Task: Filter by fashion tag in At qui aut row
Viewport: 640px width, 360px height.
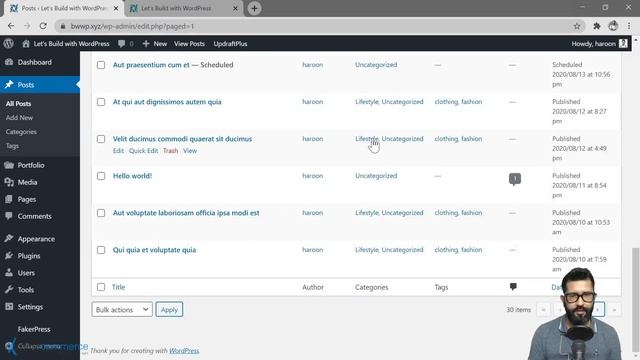Action: (471, 102)
